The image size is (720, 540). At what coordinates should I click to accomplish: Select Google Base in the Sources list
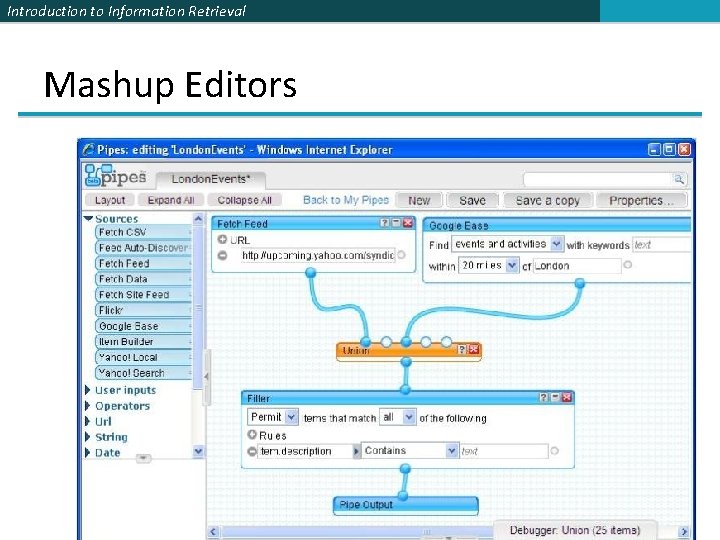point(143,326)
